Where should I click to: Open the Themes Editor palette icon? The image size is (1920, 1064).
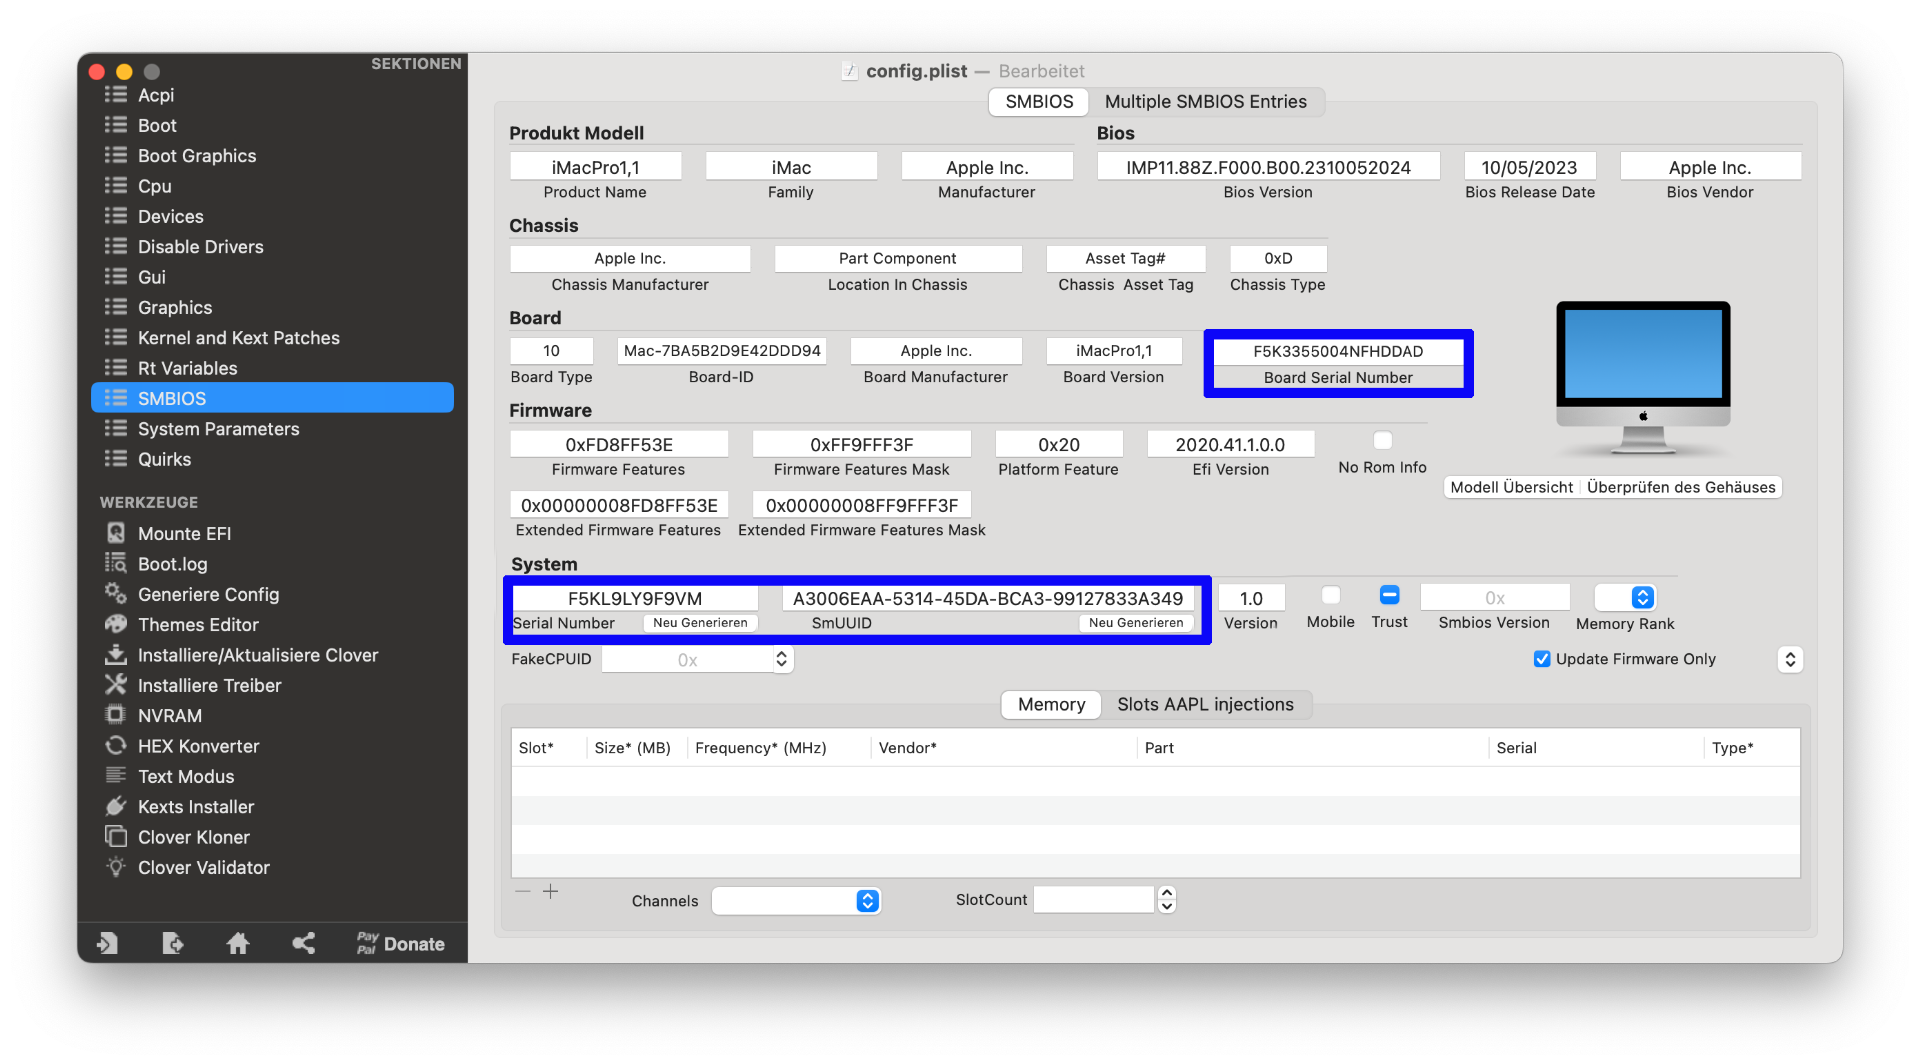click(116, 624)
